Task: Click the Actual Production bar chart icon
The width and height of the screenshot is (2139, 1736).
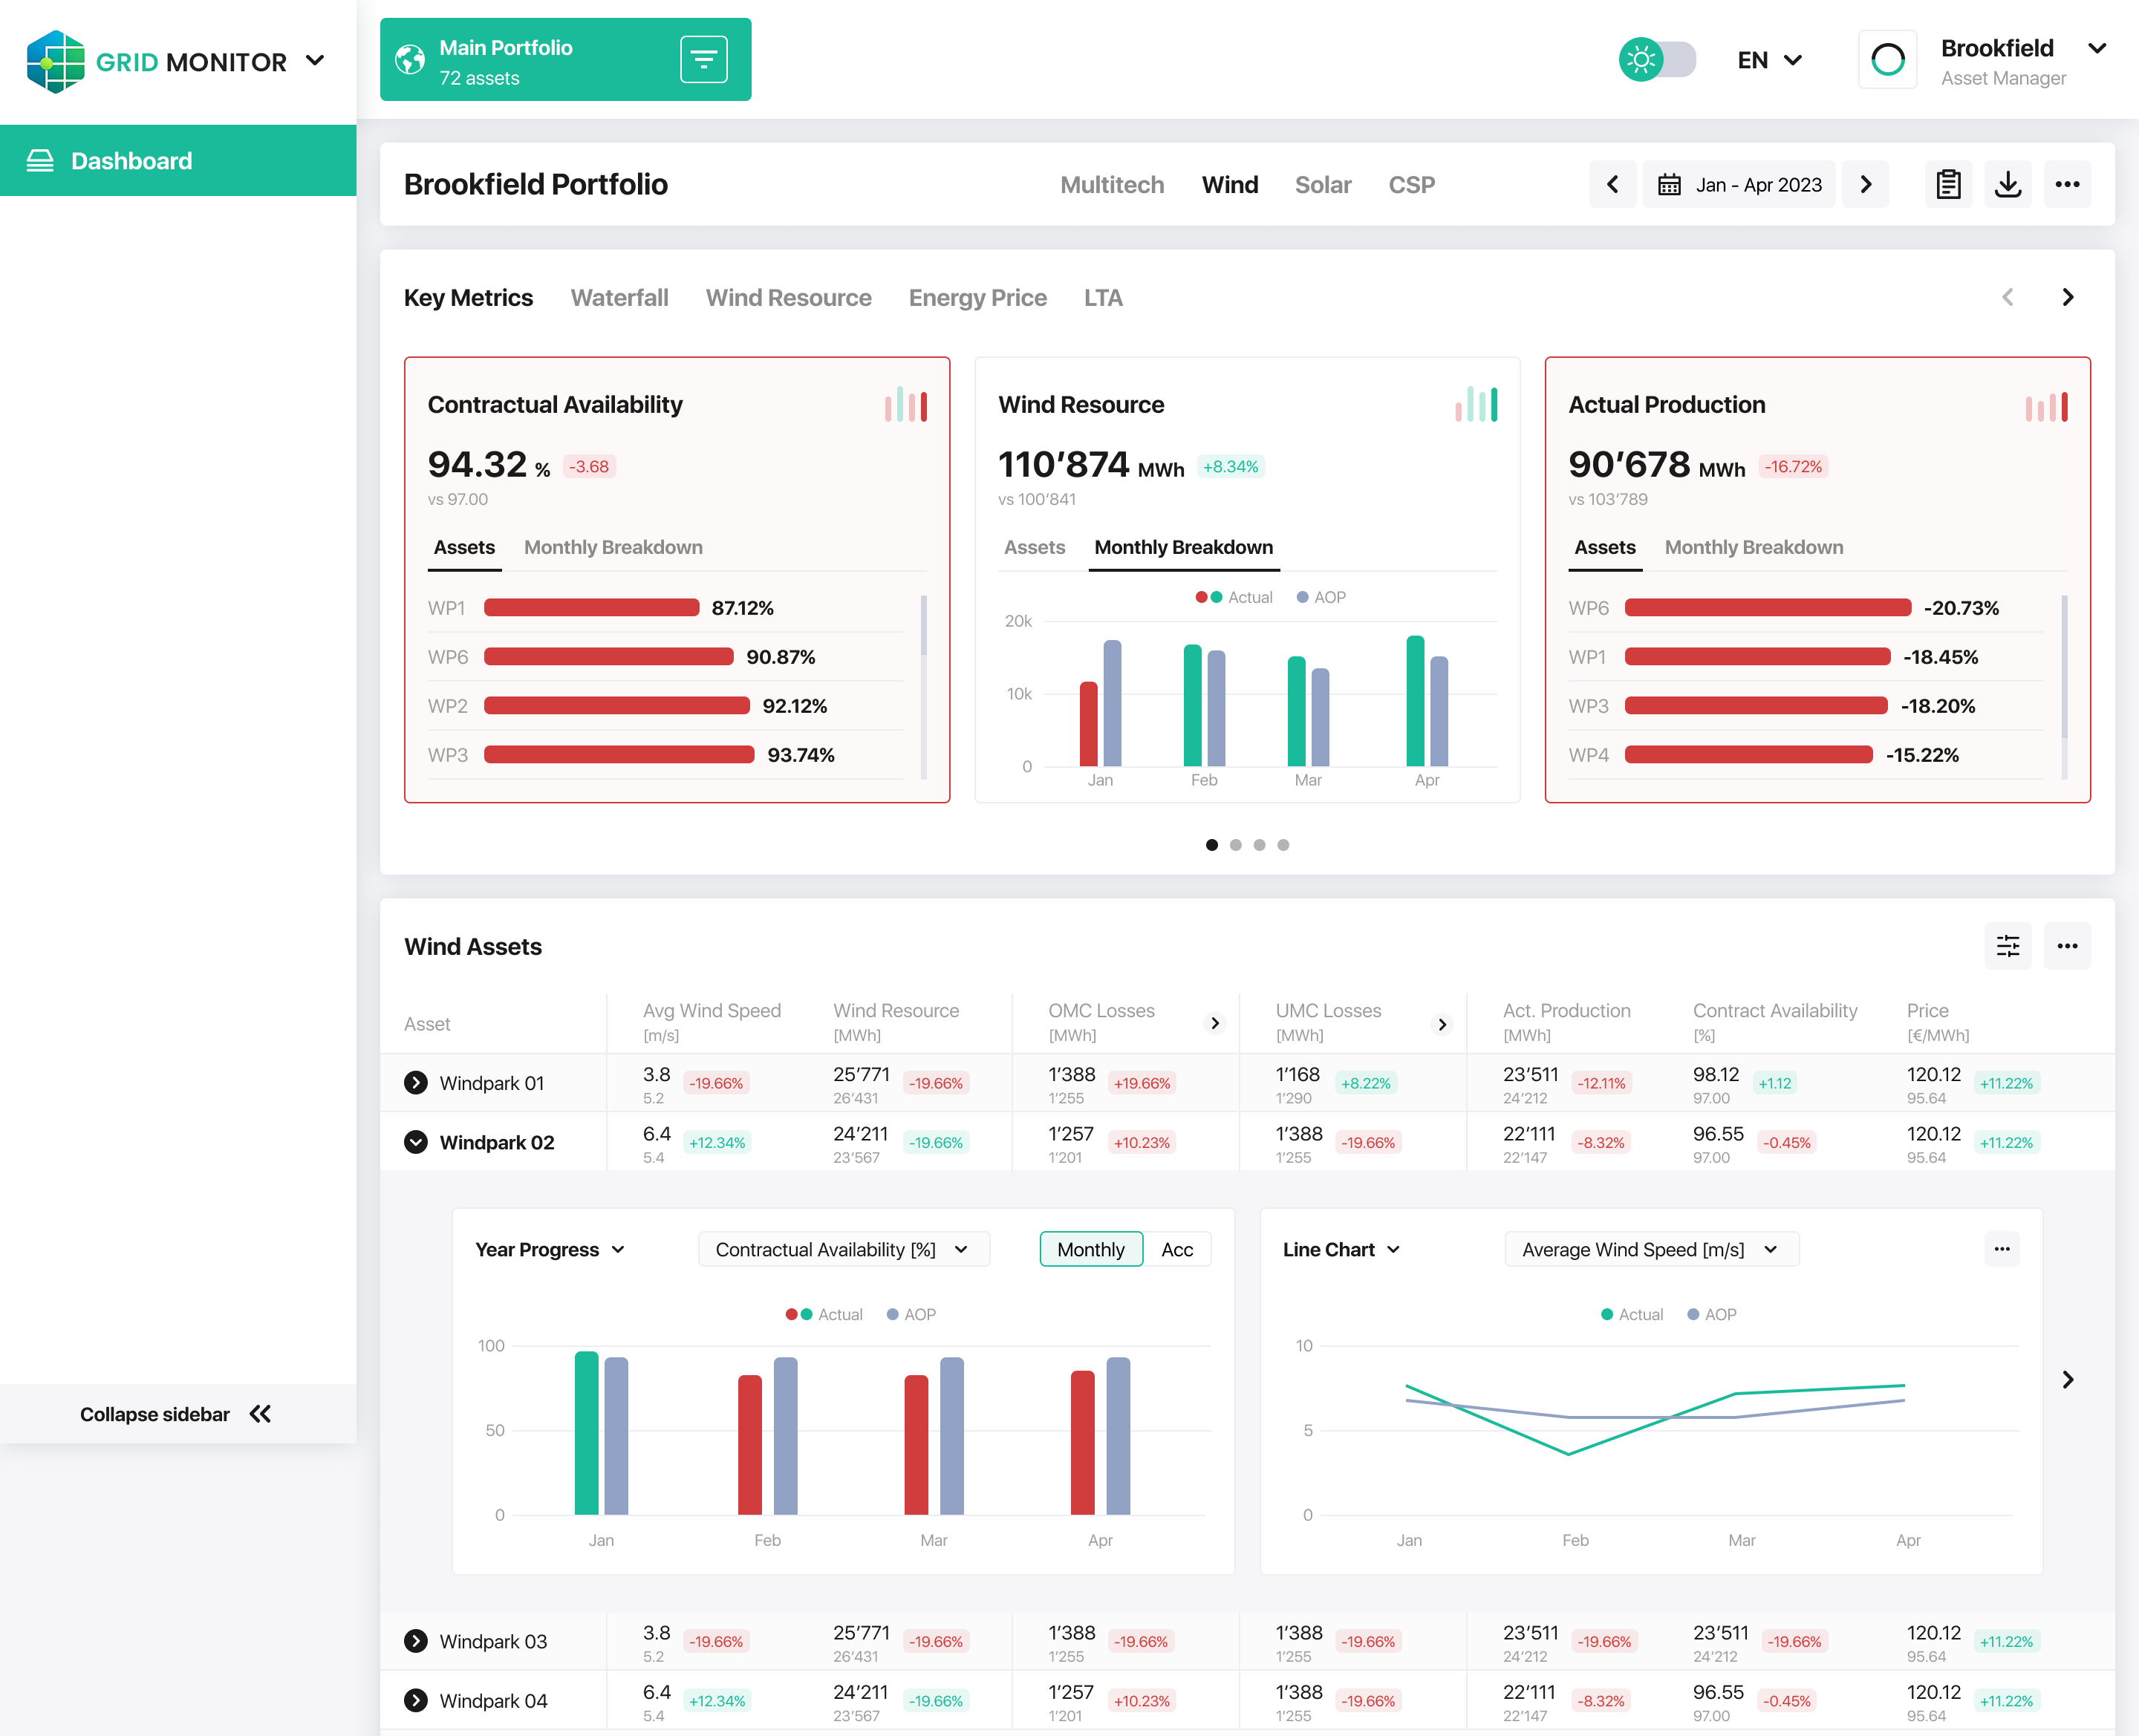Action: (x=2046, y=406)
